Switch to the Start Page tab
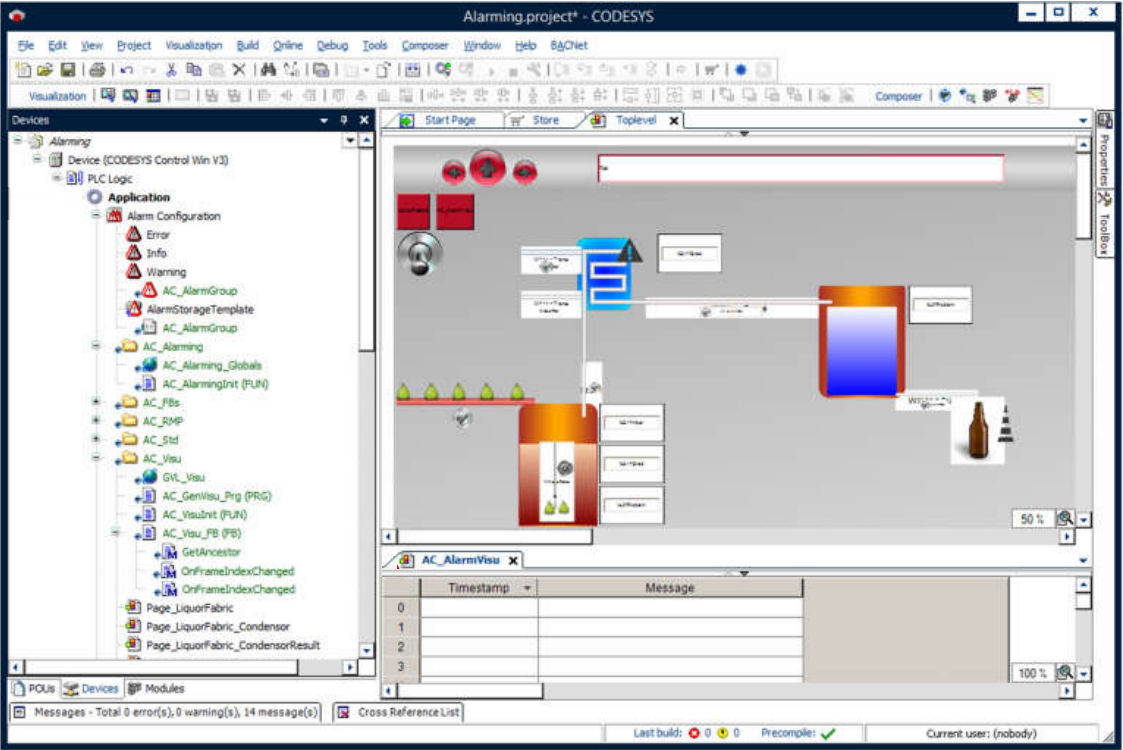The height and width of the screenshot is (750, 1123). pyautogui.click(x=449, y=120)
